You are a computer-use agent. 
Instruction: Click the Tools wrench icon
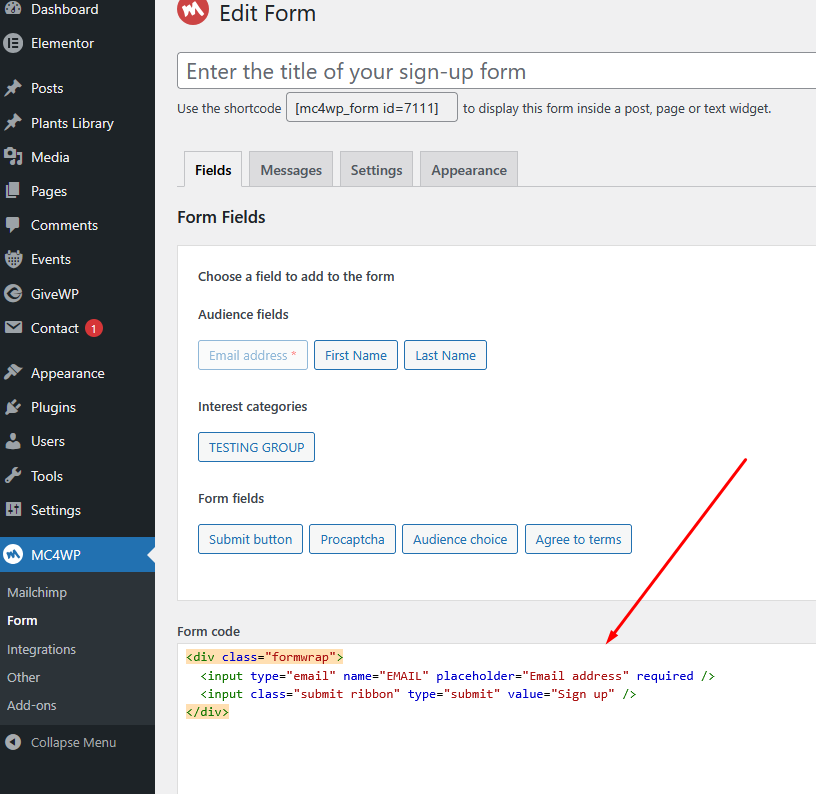tap(13, 476)
